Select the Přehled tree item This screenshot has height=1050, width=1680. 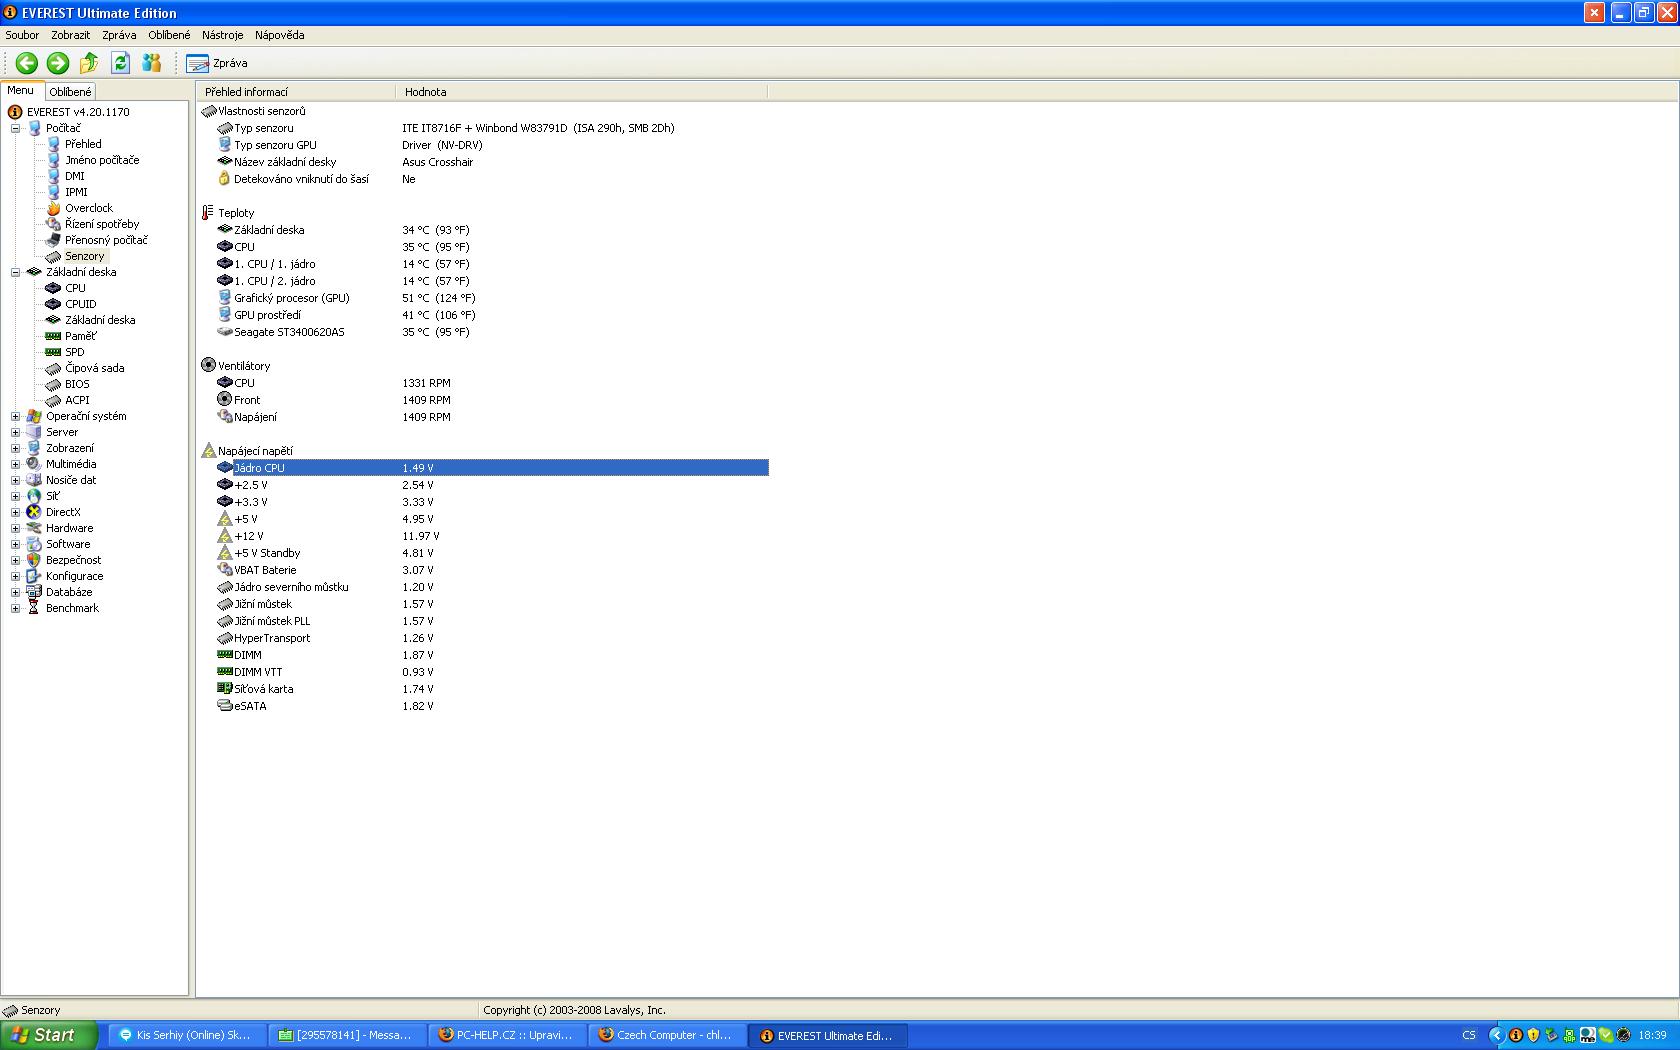pos(83,144)
